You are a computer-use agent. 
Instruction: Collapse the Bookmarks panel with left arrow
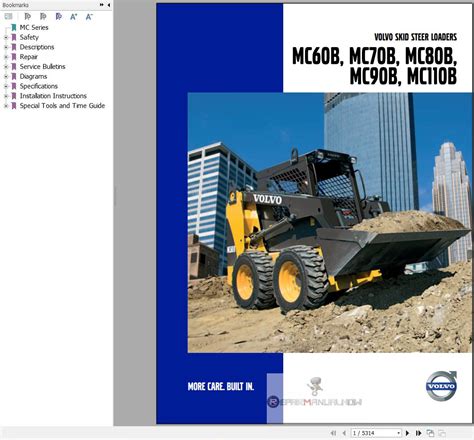point(109,5)
